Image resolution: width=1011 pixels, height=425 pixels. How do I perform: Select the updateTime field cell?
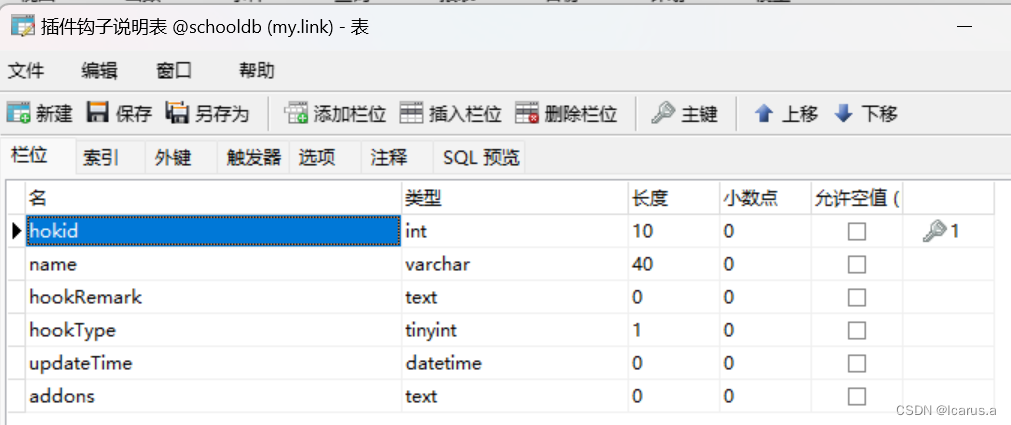tap(213, 363)
